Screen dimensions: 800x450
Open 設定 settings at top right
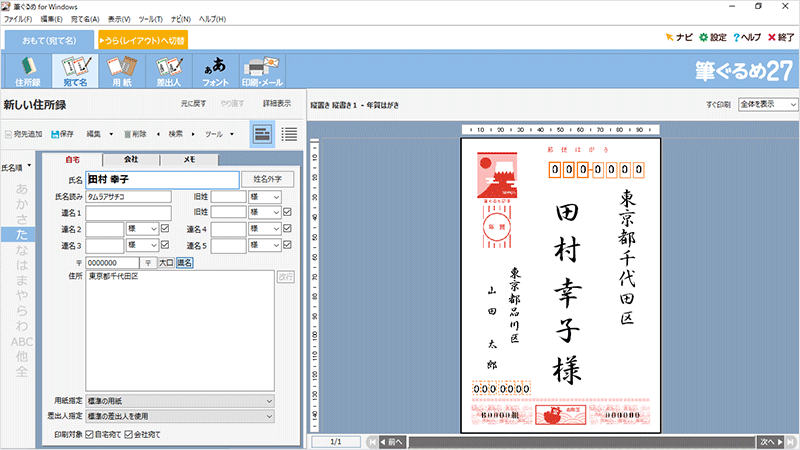tap(712, 37)
